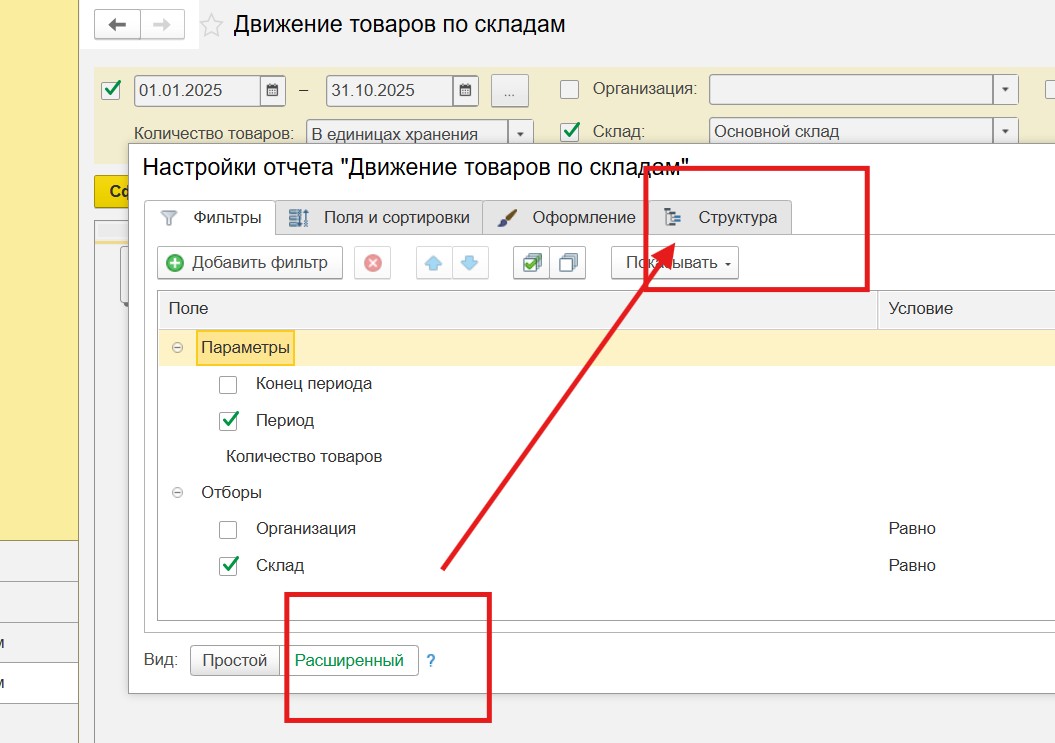Open the Склад dropdown showing Основной склад
Viewport: 1055px width, 743px height.
click(1003, 129)
